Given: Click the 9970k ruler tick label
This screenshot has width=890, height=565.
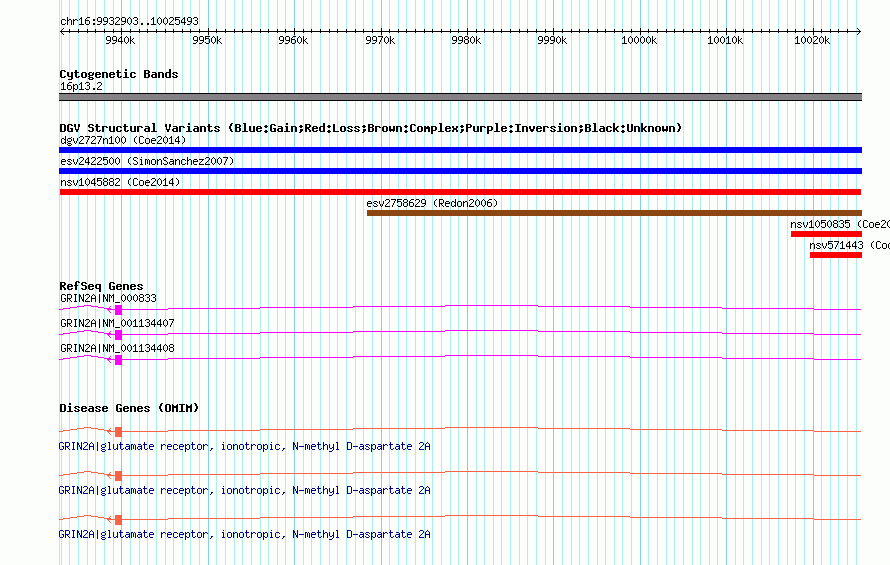Looking at the screenshot, I should pyautogui.click(x=380, y=40).
